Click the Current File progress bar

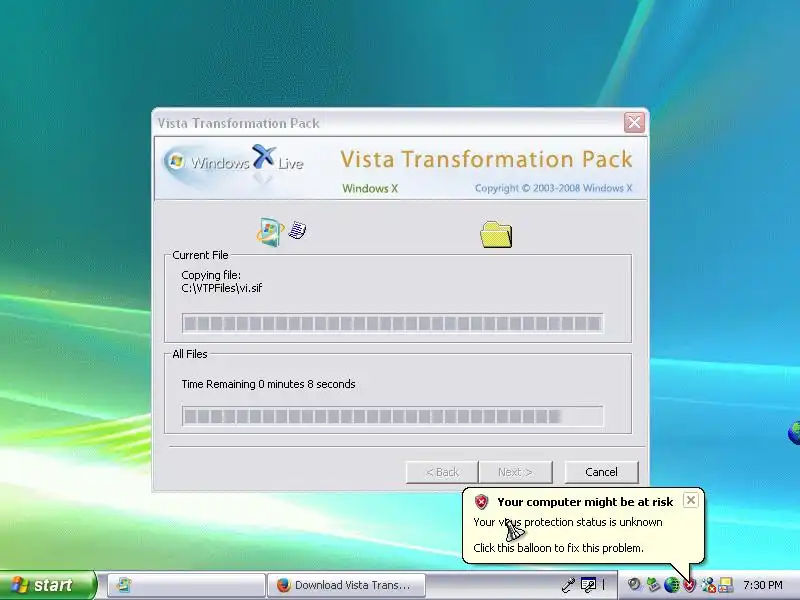392,323
